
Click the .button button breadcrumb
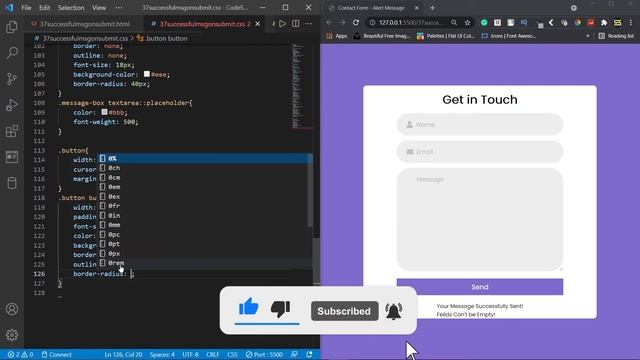[x=167, y=38]
